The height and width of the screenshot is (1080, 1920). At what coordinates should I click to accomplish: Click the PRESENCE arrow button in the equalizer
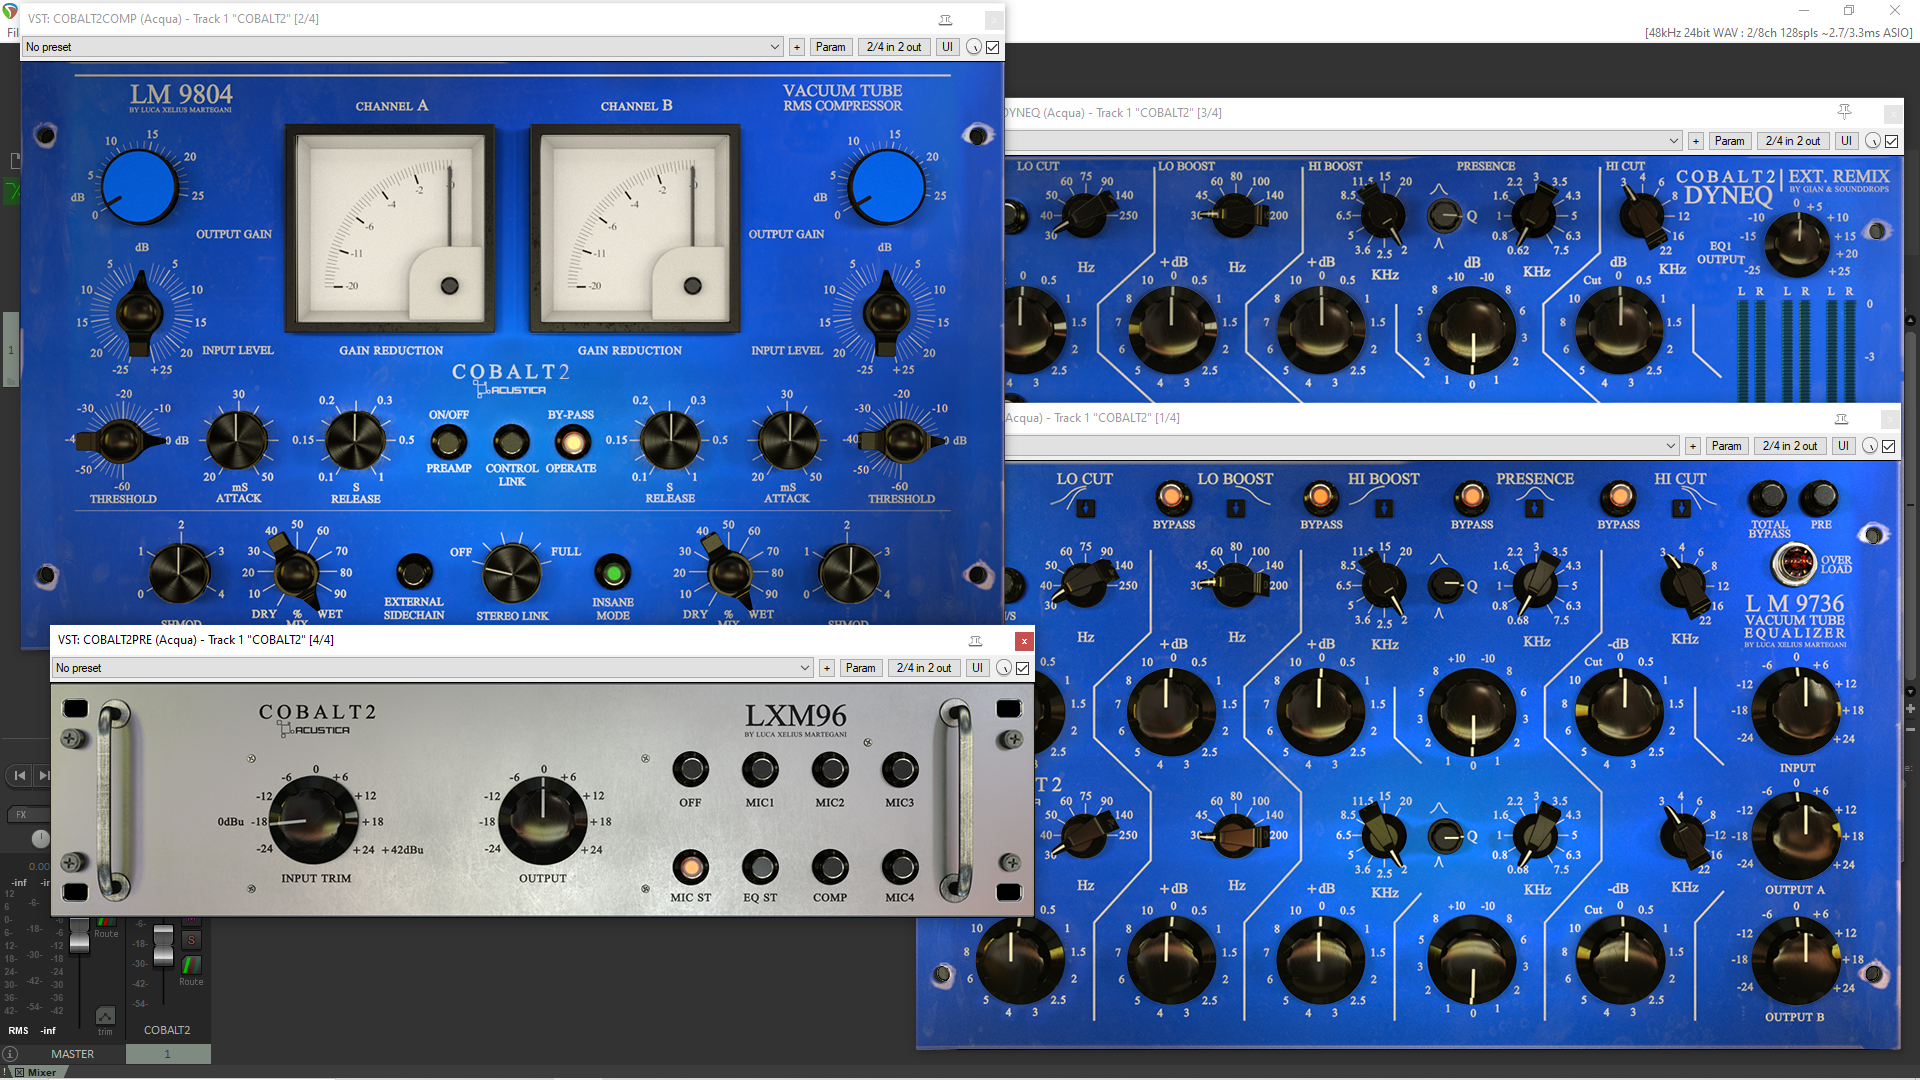tap(1534, 509)
